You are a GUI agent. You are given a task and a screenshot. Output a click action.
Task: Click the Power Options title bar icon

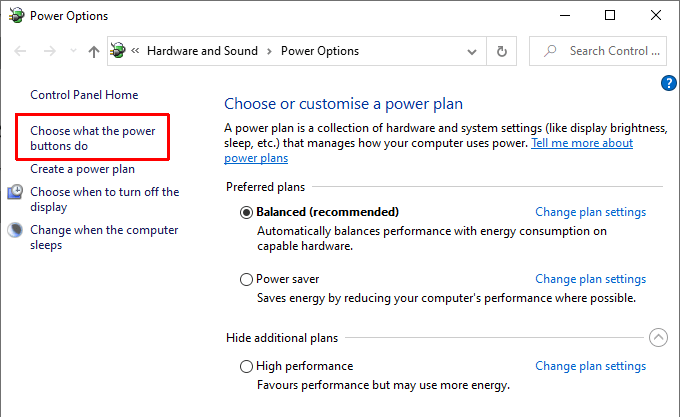tap(15, 15)
